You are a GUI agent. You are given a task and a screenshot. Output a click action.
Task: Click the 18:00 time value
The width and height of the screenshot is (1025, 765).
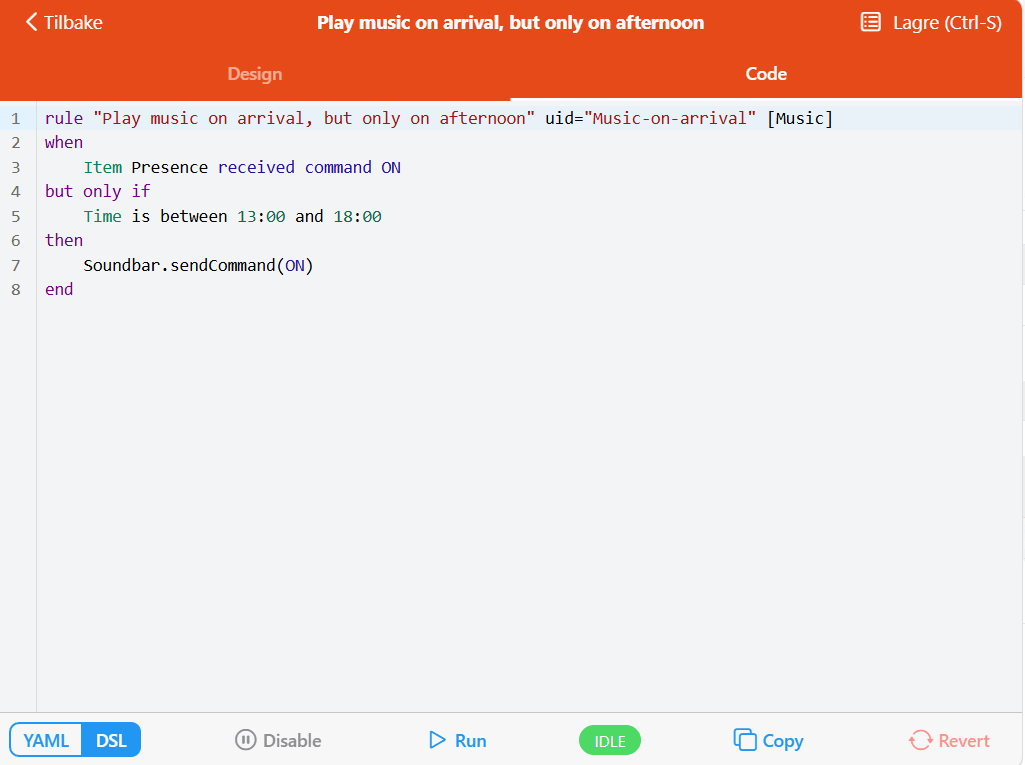(x=358, y=216)
